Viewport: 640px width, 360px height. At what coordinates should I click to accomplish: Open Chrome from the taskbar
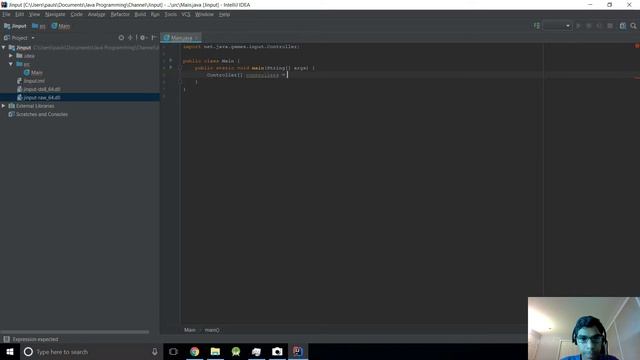coord(195,352)
